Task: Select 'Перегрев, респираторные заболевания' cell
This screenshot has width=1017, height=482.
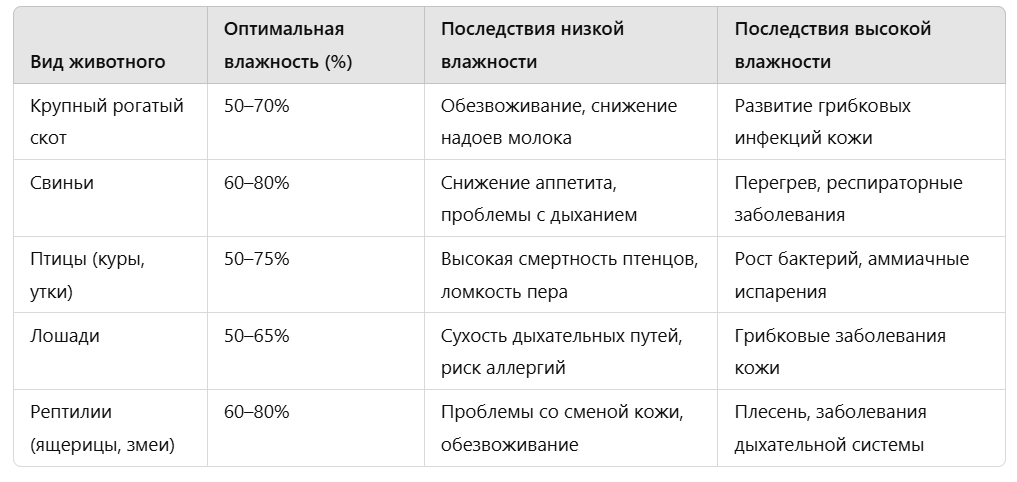Action: (x=848, y=199)
